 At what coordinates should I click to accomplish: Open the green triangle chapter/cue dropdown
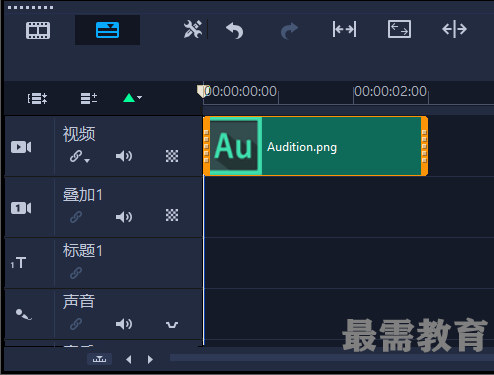point(132,98)
